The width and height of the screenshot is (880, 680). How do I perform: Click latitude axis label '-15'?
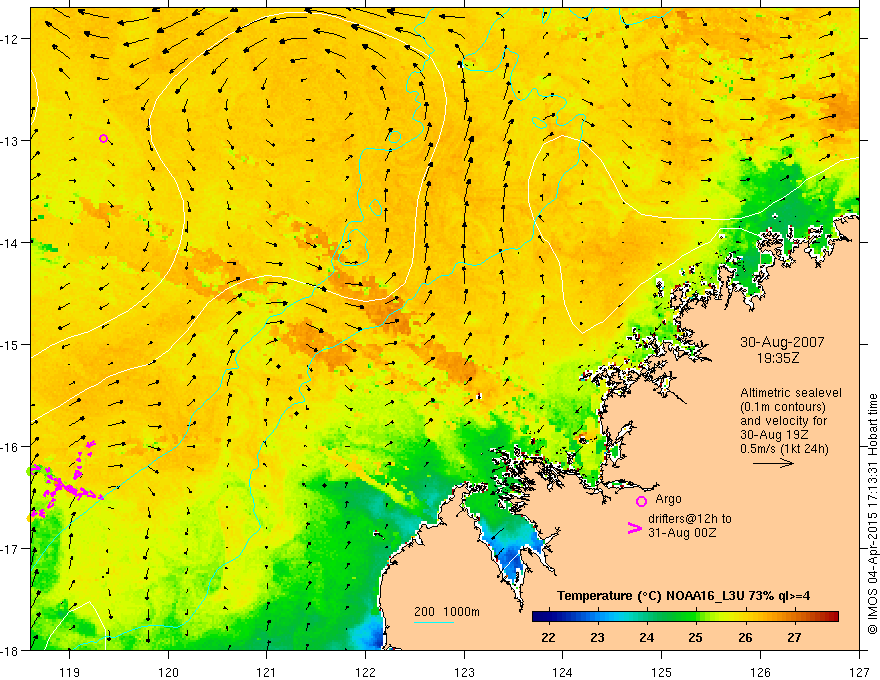coord(11,344)
